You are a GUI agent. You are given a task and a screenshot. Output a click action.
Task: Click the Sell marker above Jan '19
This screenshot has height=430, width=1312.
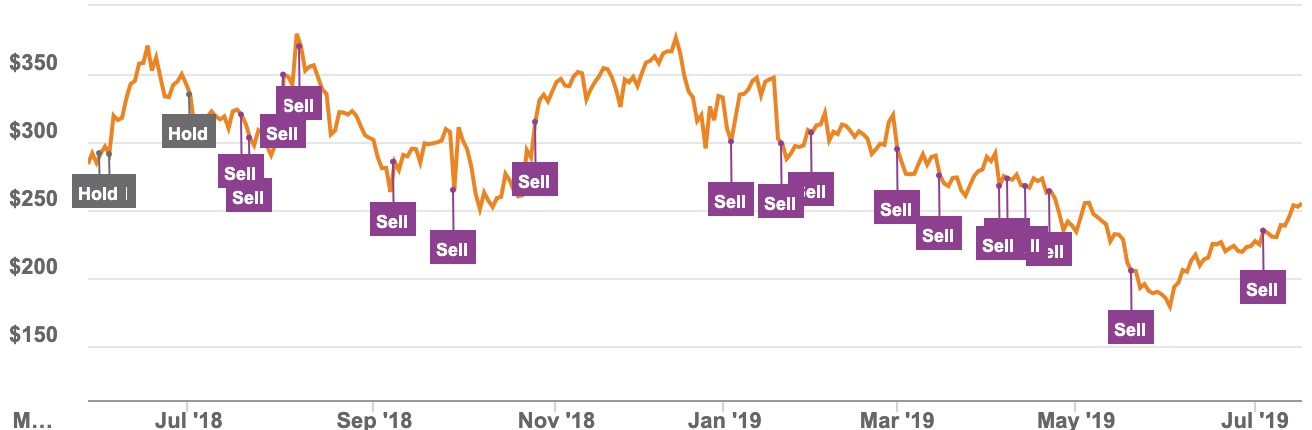[x=730, y=201]
